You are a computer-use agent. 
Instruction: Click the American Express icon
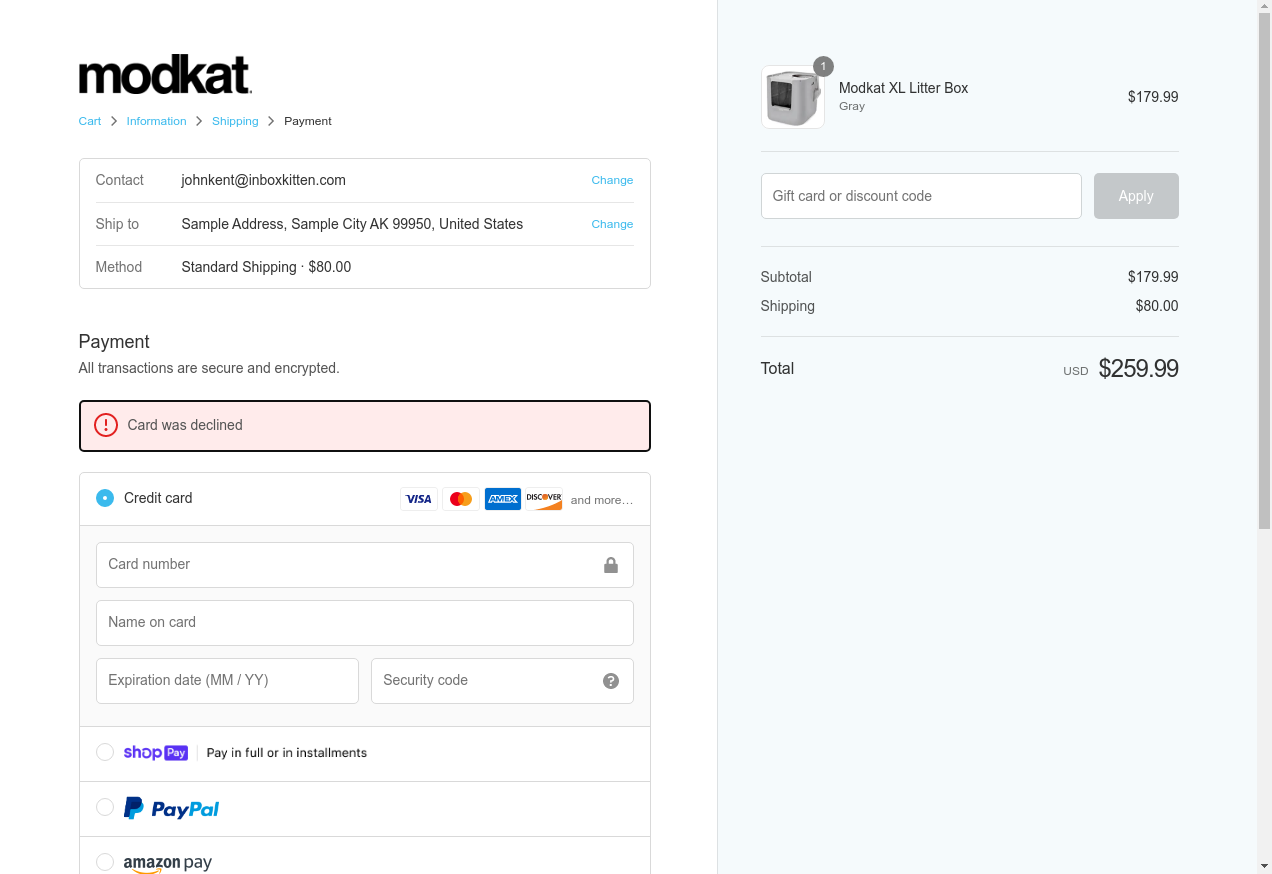click(503, 499)
